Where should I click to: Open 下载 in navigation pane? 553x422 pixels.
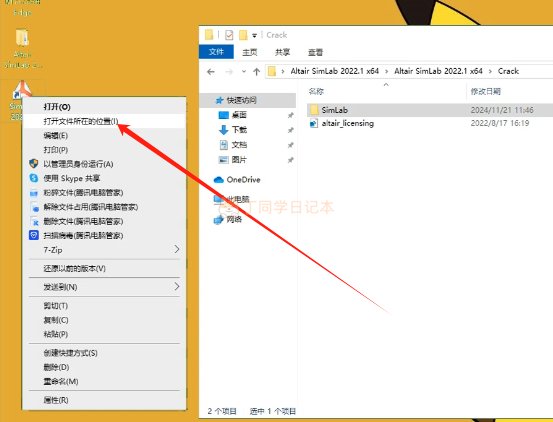pyautogui.click(x=239, y=130)
